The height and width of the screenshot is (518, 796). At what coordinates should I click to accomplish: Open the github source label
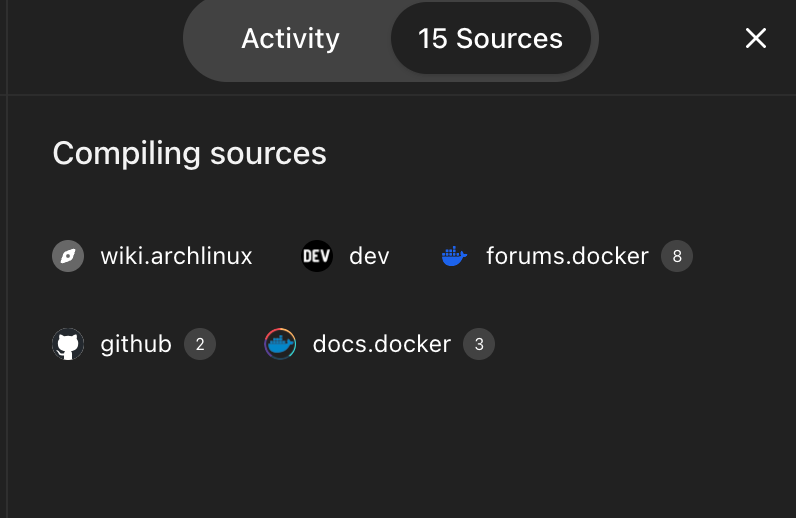pyautogui.click(x=136, y=344)
